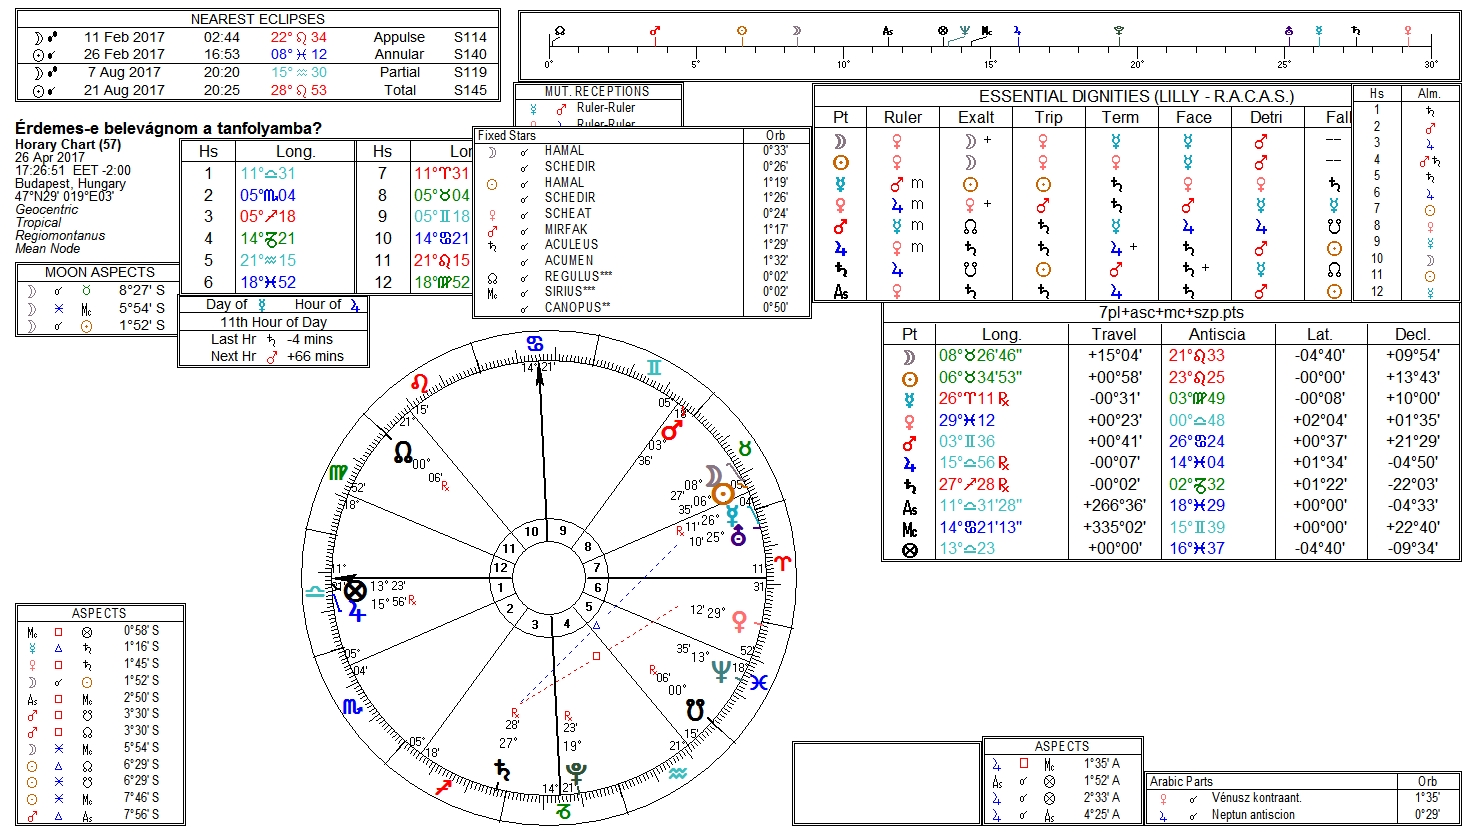Click the red Aries sign glyph on the wheel
The image size is (1477, 835).
coord(781,565)
